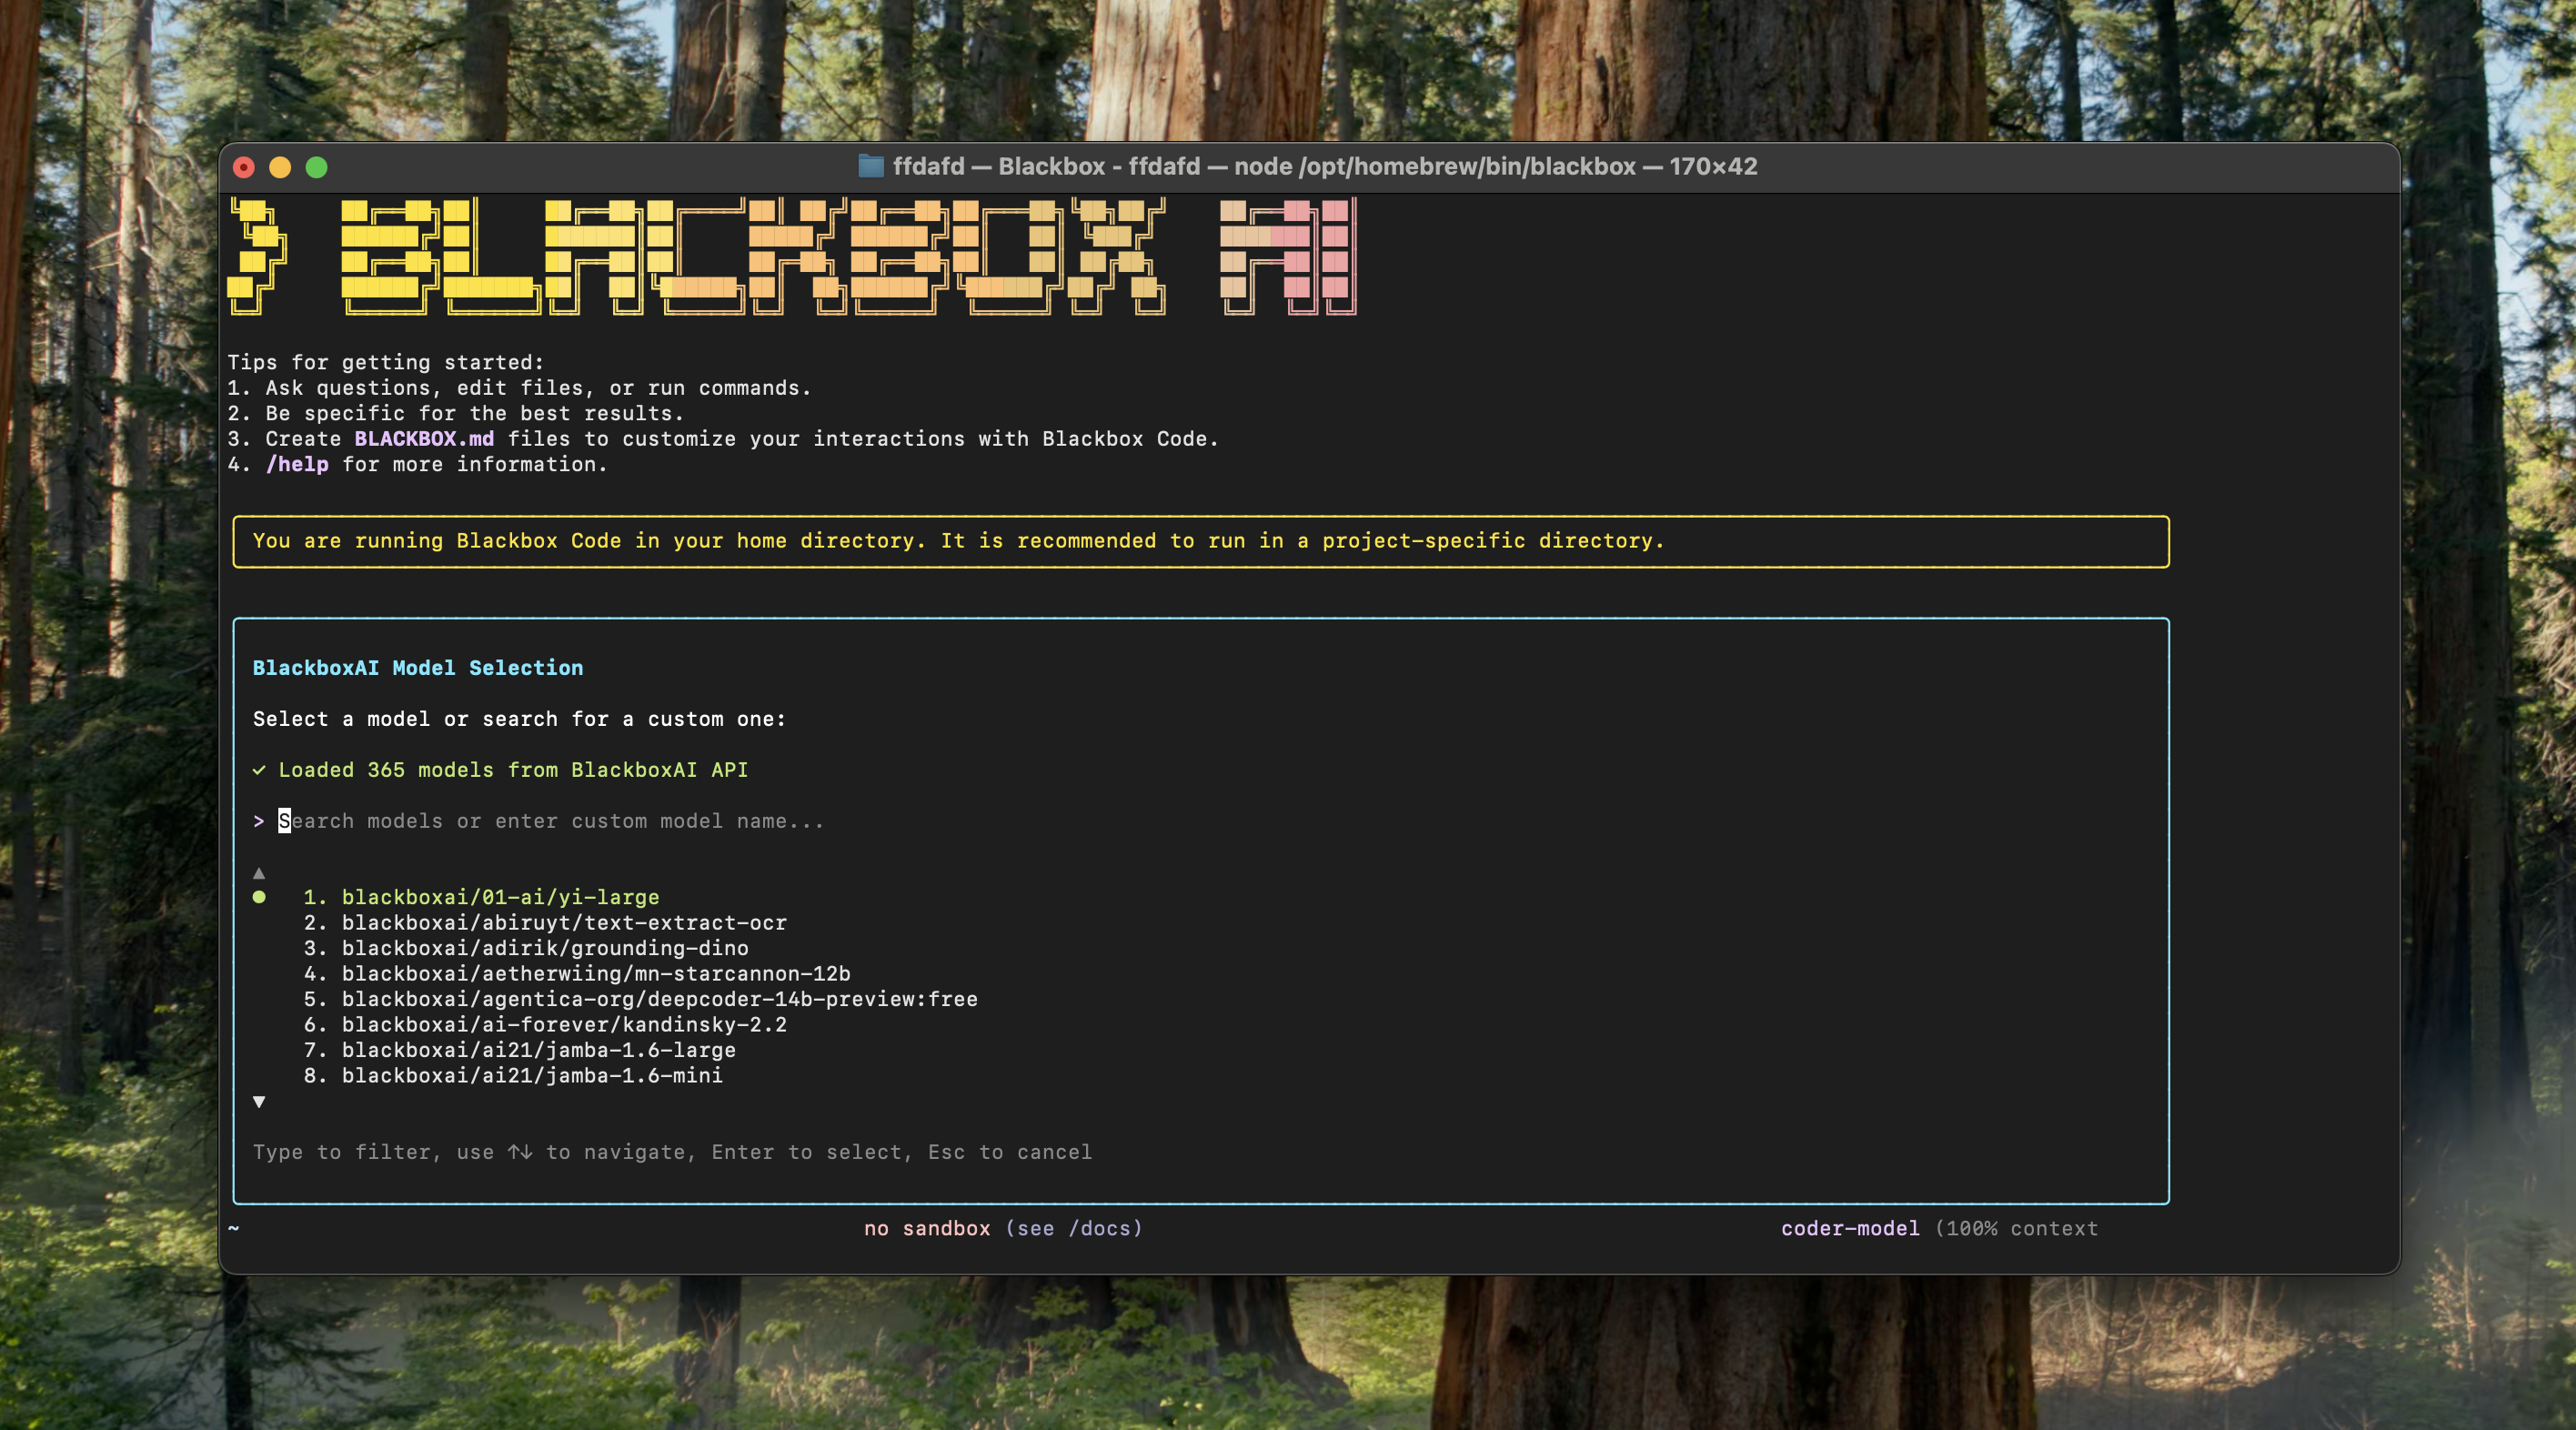Click the red close window button

tap(244, 167)
